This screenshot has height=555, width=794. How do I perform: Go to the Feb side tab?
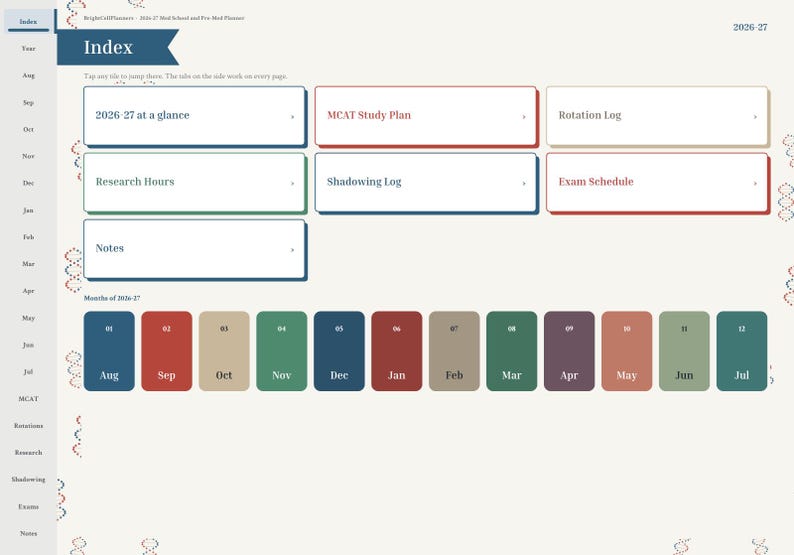[28, 237]
